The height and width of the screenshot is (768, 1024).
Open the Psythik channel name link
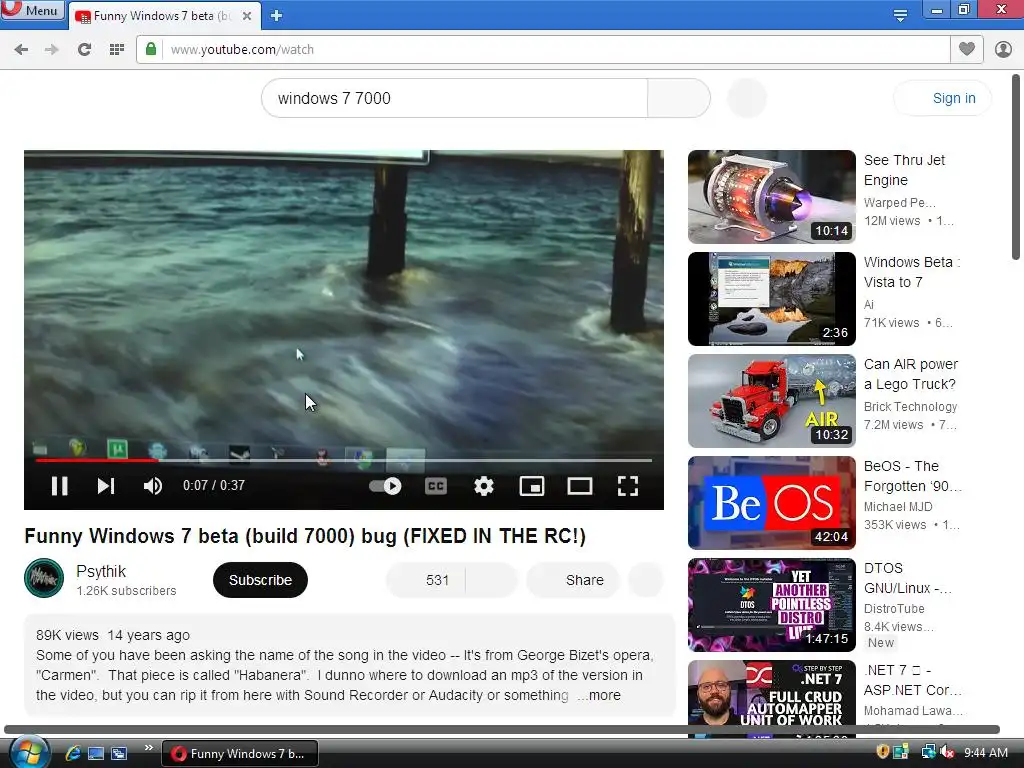(101, 571)
